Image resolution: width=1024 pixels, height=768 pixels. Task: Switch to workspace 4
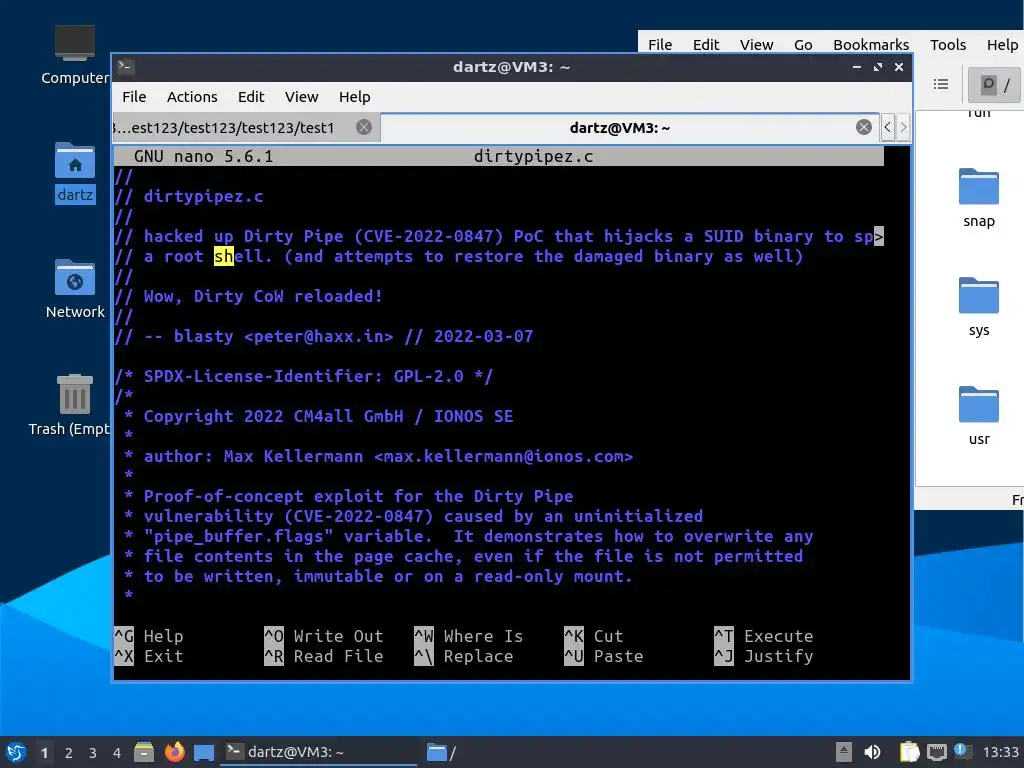tap(117, 753)
